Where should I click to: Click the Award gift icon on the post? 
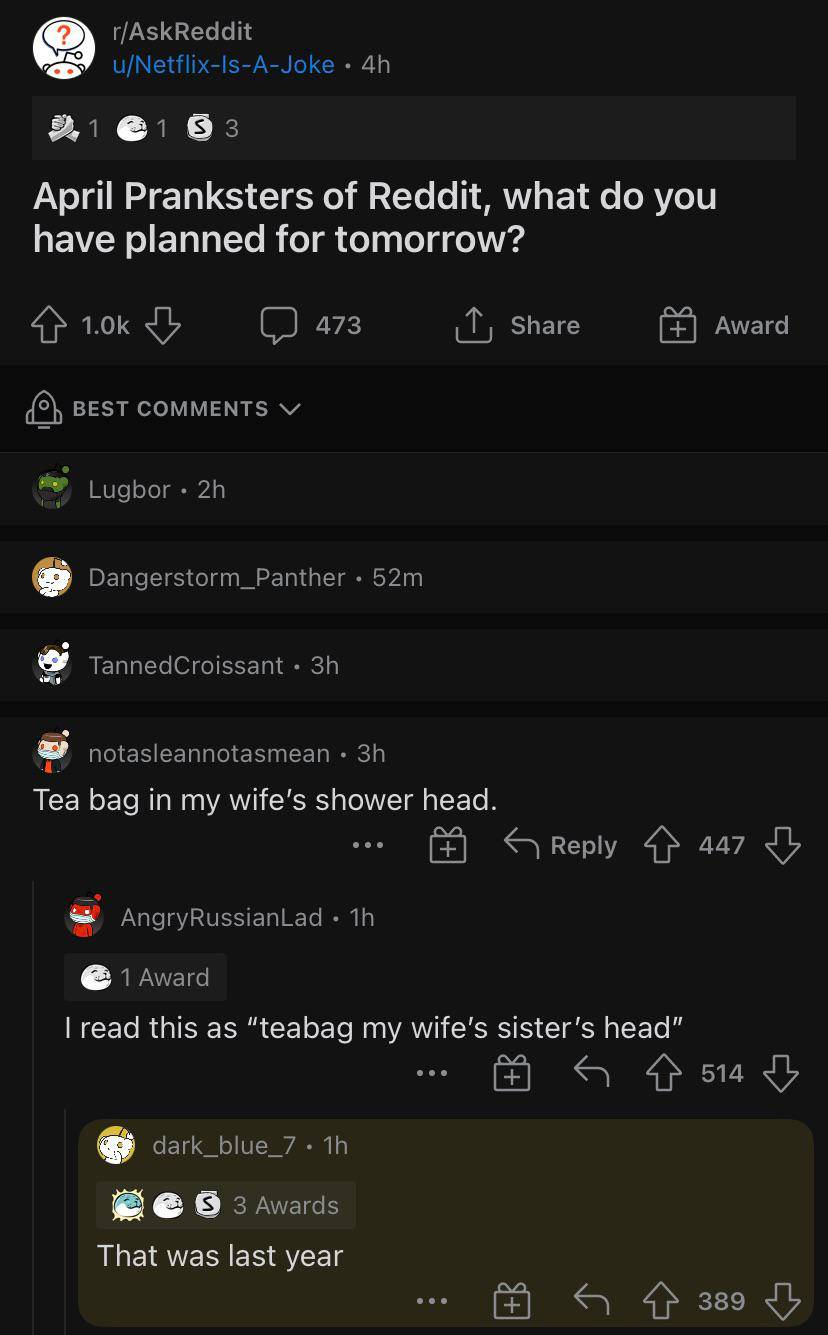(x=678, y=325)
